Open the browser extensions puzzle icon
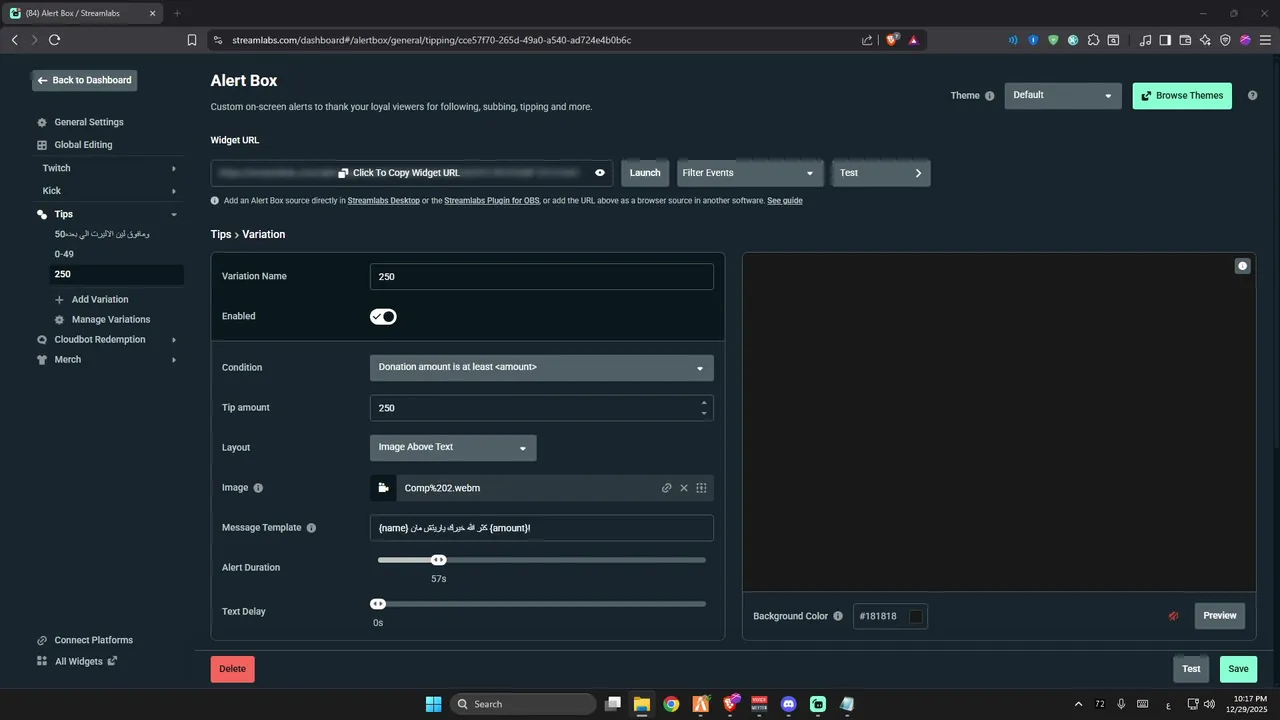 pos(1093,40)
